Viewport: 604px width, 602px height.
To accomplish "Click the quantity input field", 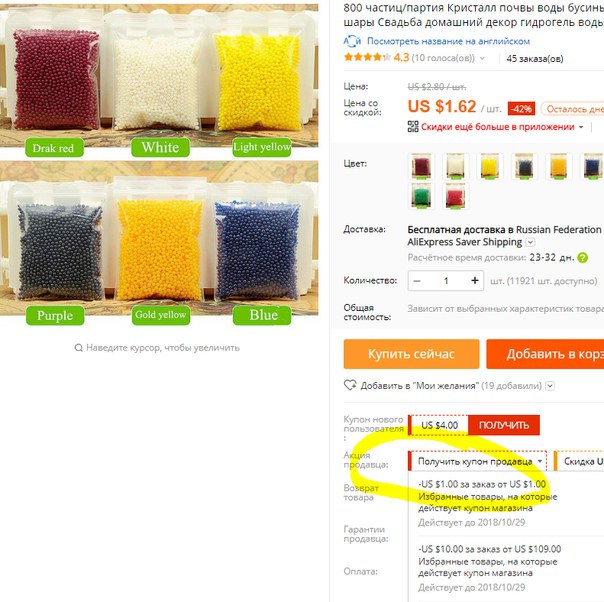I will click(446, 280).
